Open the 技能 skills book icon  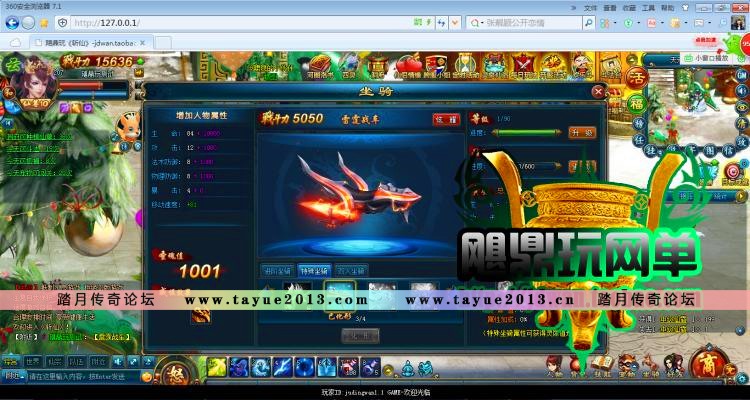(x=603, y=366)
